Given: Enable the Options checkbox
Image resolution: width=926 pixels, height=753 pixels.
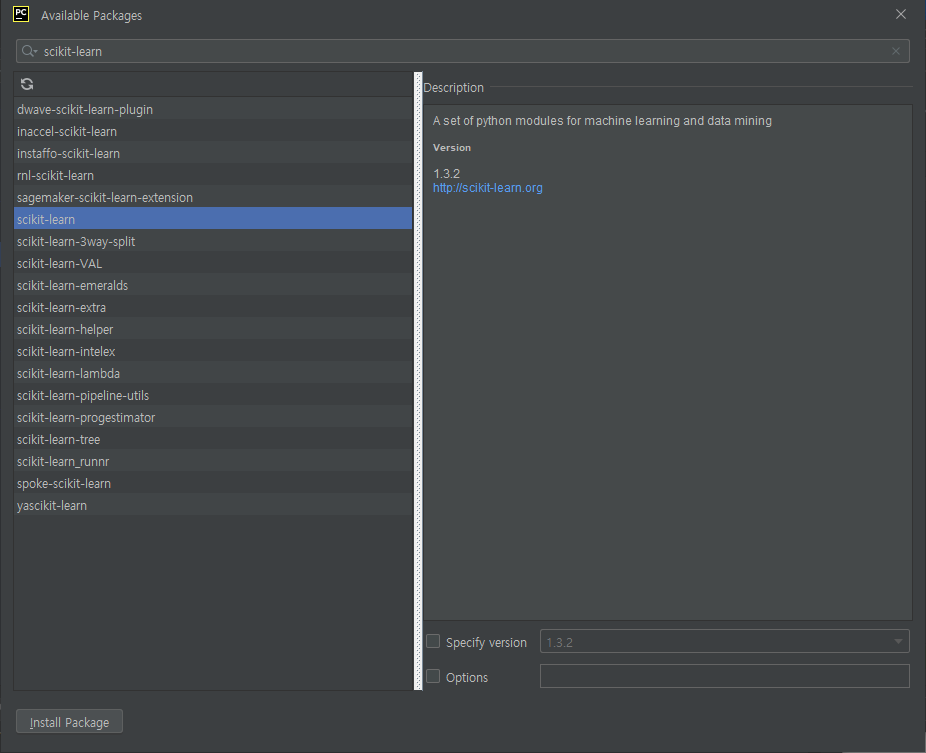Looking at the screenshot, I should [433, 676].
